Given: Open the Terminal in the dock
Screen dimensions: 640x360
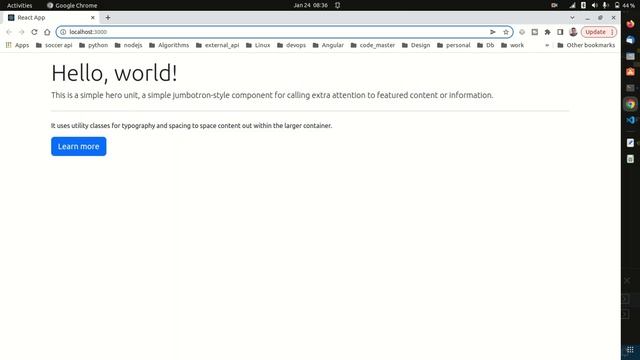Looking at the screenshot, I should click(x=630, y=88).
